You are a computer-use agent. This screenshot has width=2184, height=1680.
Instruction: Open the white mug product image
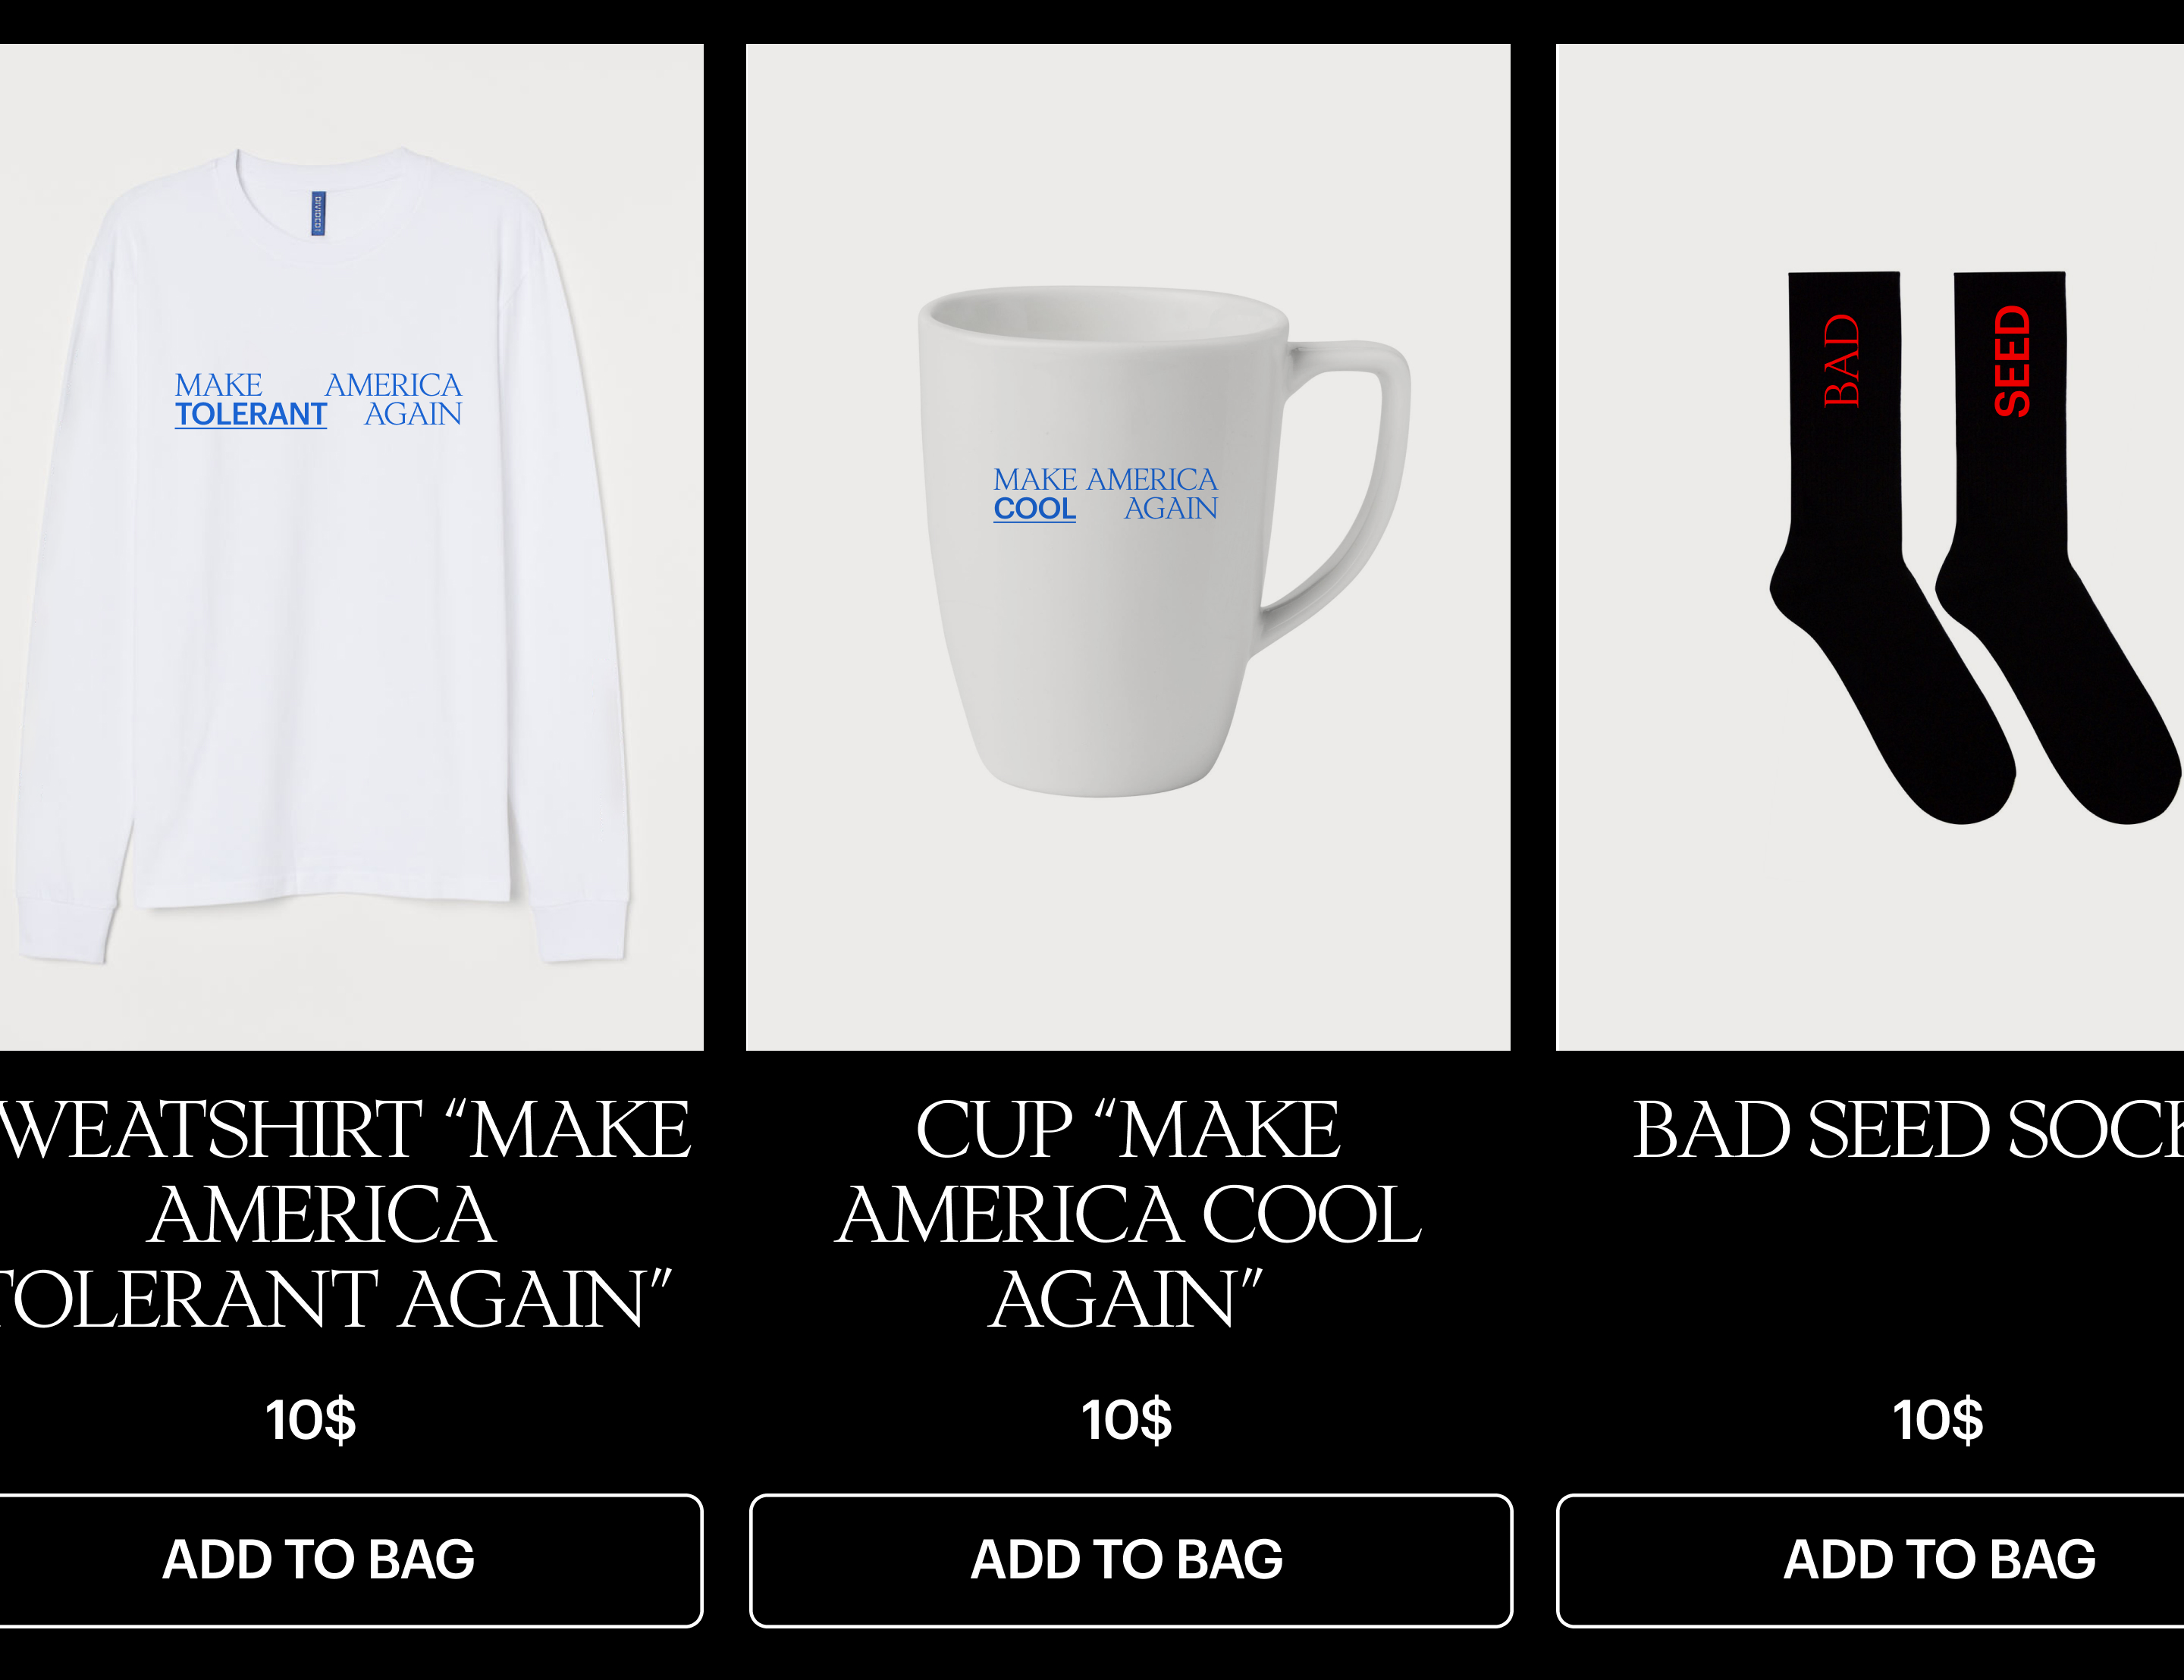pos(1128,547)
